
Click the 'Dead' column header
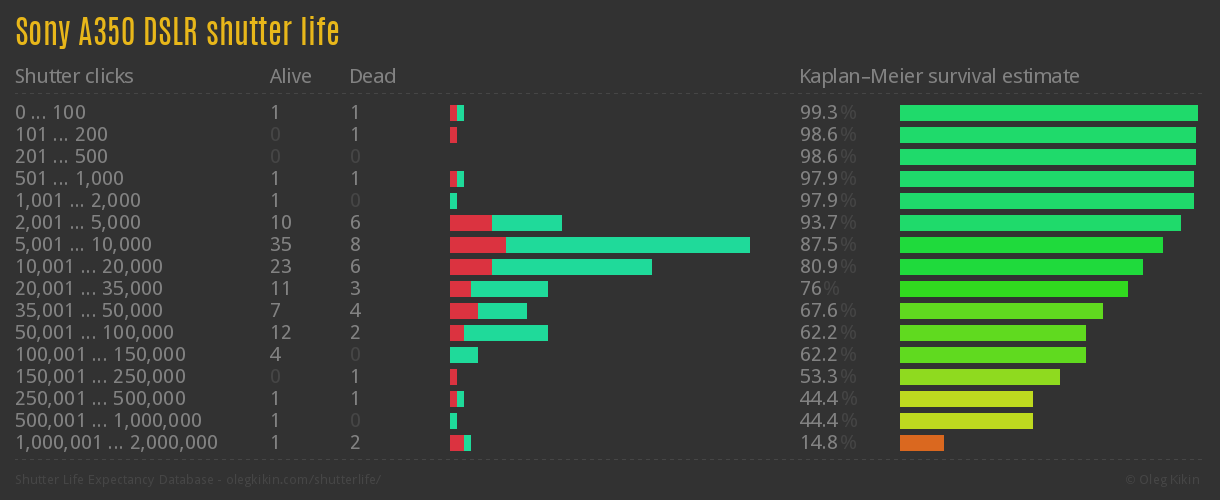(x=372, y=76)
